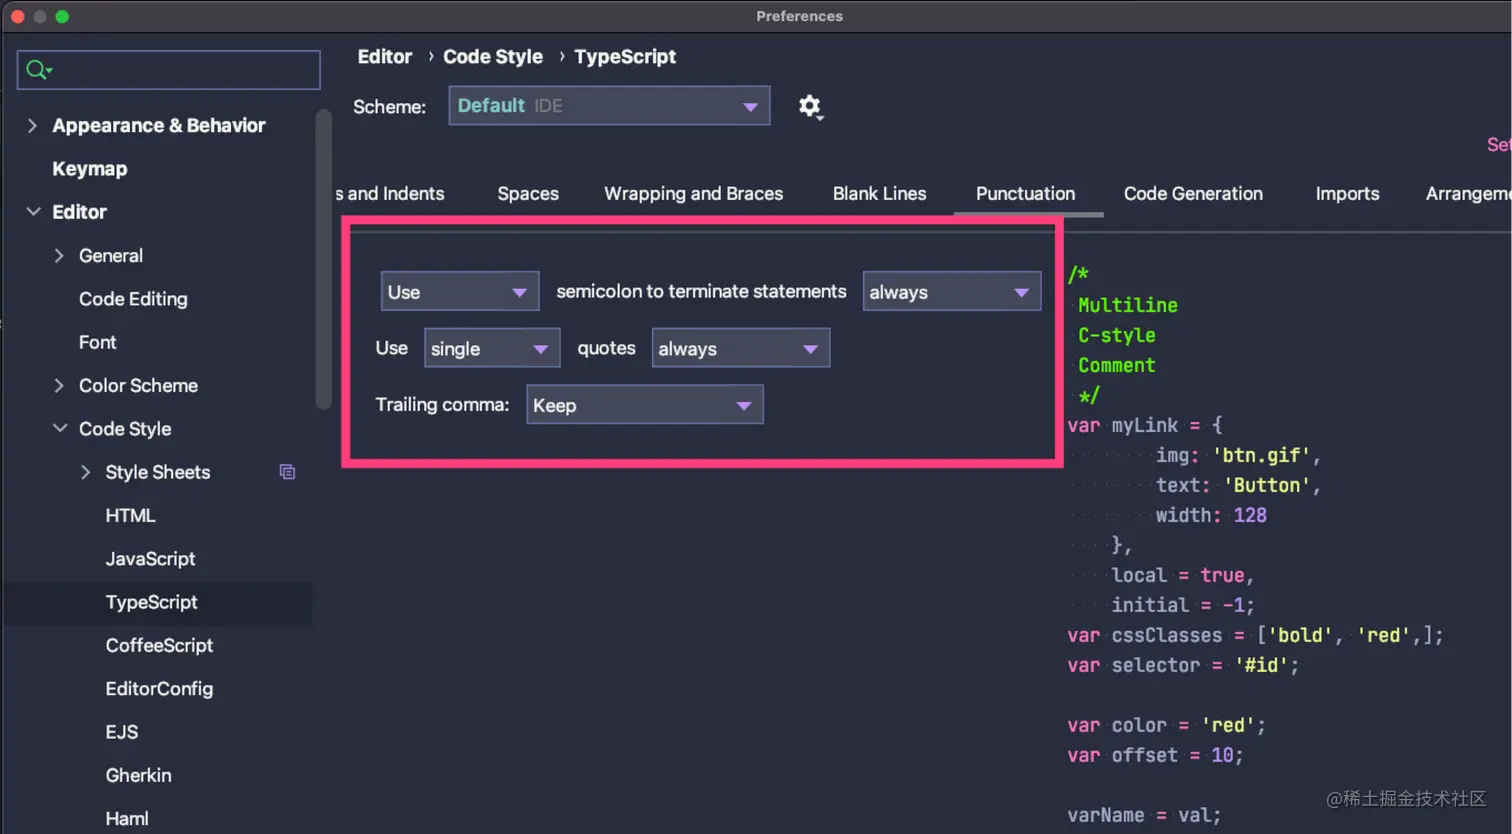Viewport: 1512px width, 834px height.
Task: Select CoffeeScript code style
Action: click(159, 646)
